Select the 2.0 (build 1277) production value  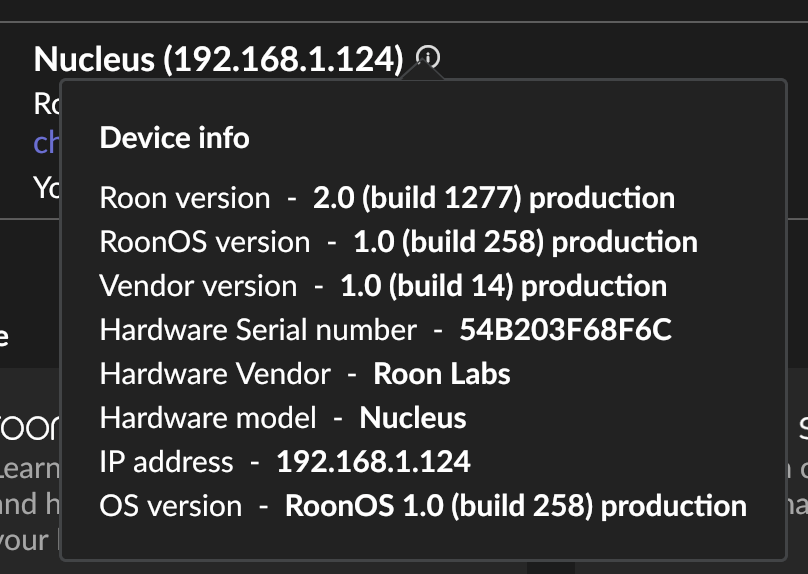(x=494, y=198)
